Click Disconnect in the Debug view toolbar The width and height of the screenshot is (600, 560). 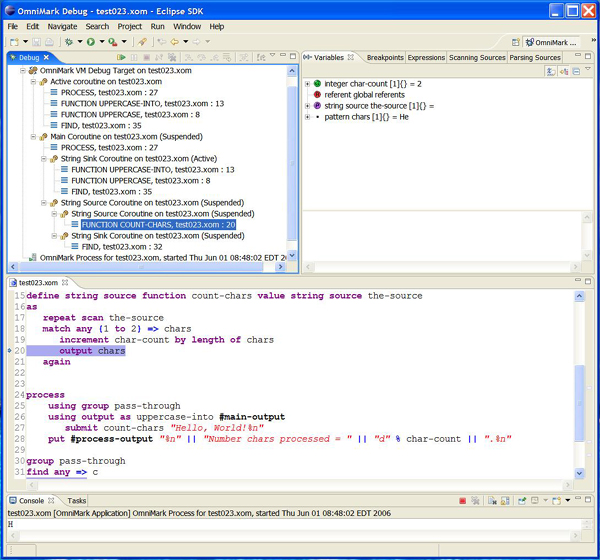(x=159, y=57)
